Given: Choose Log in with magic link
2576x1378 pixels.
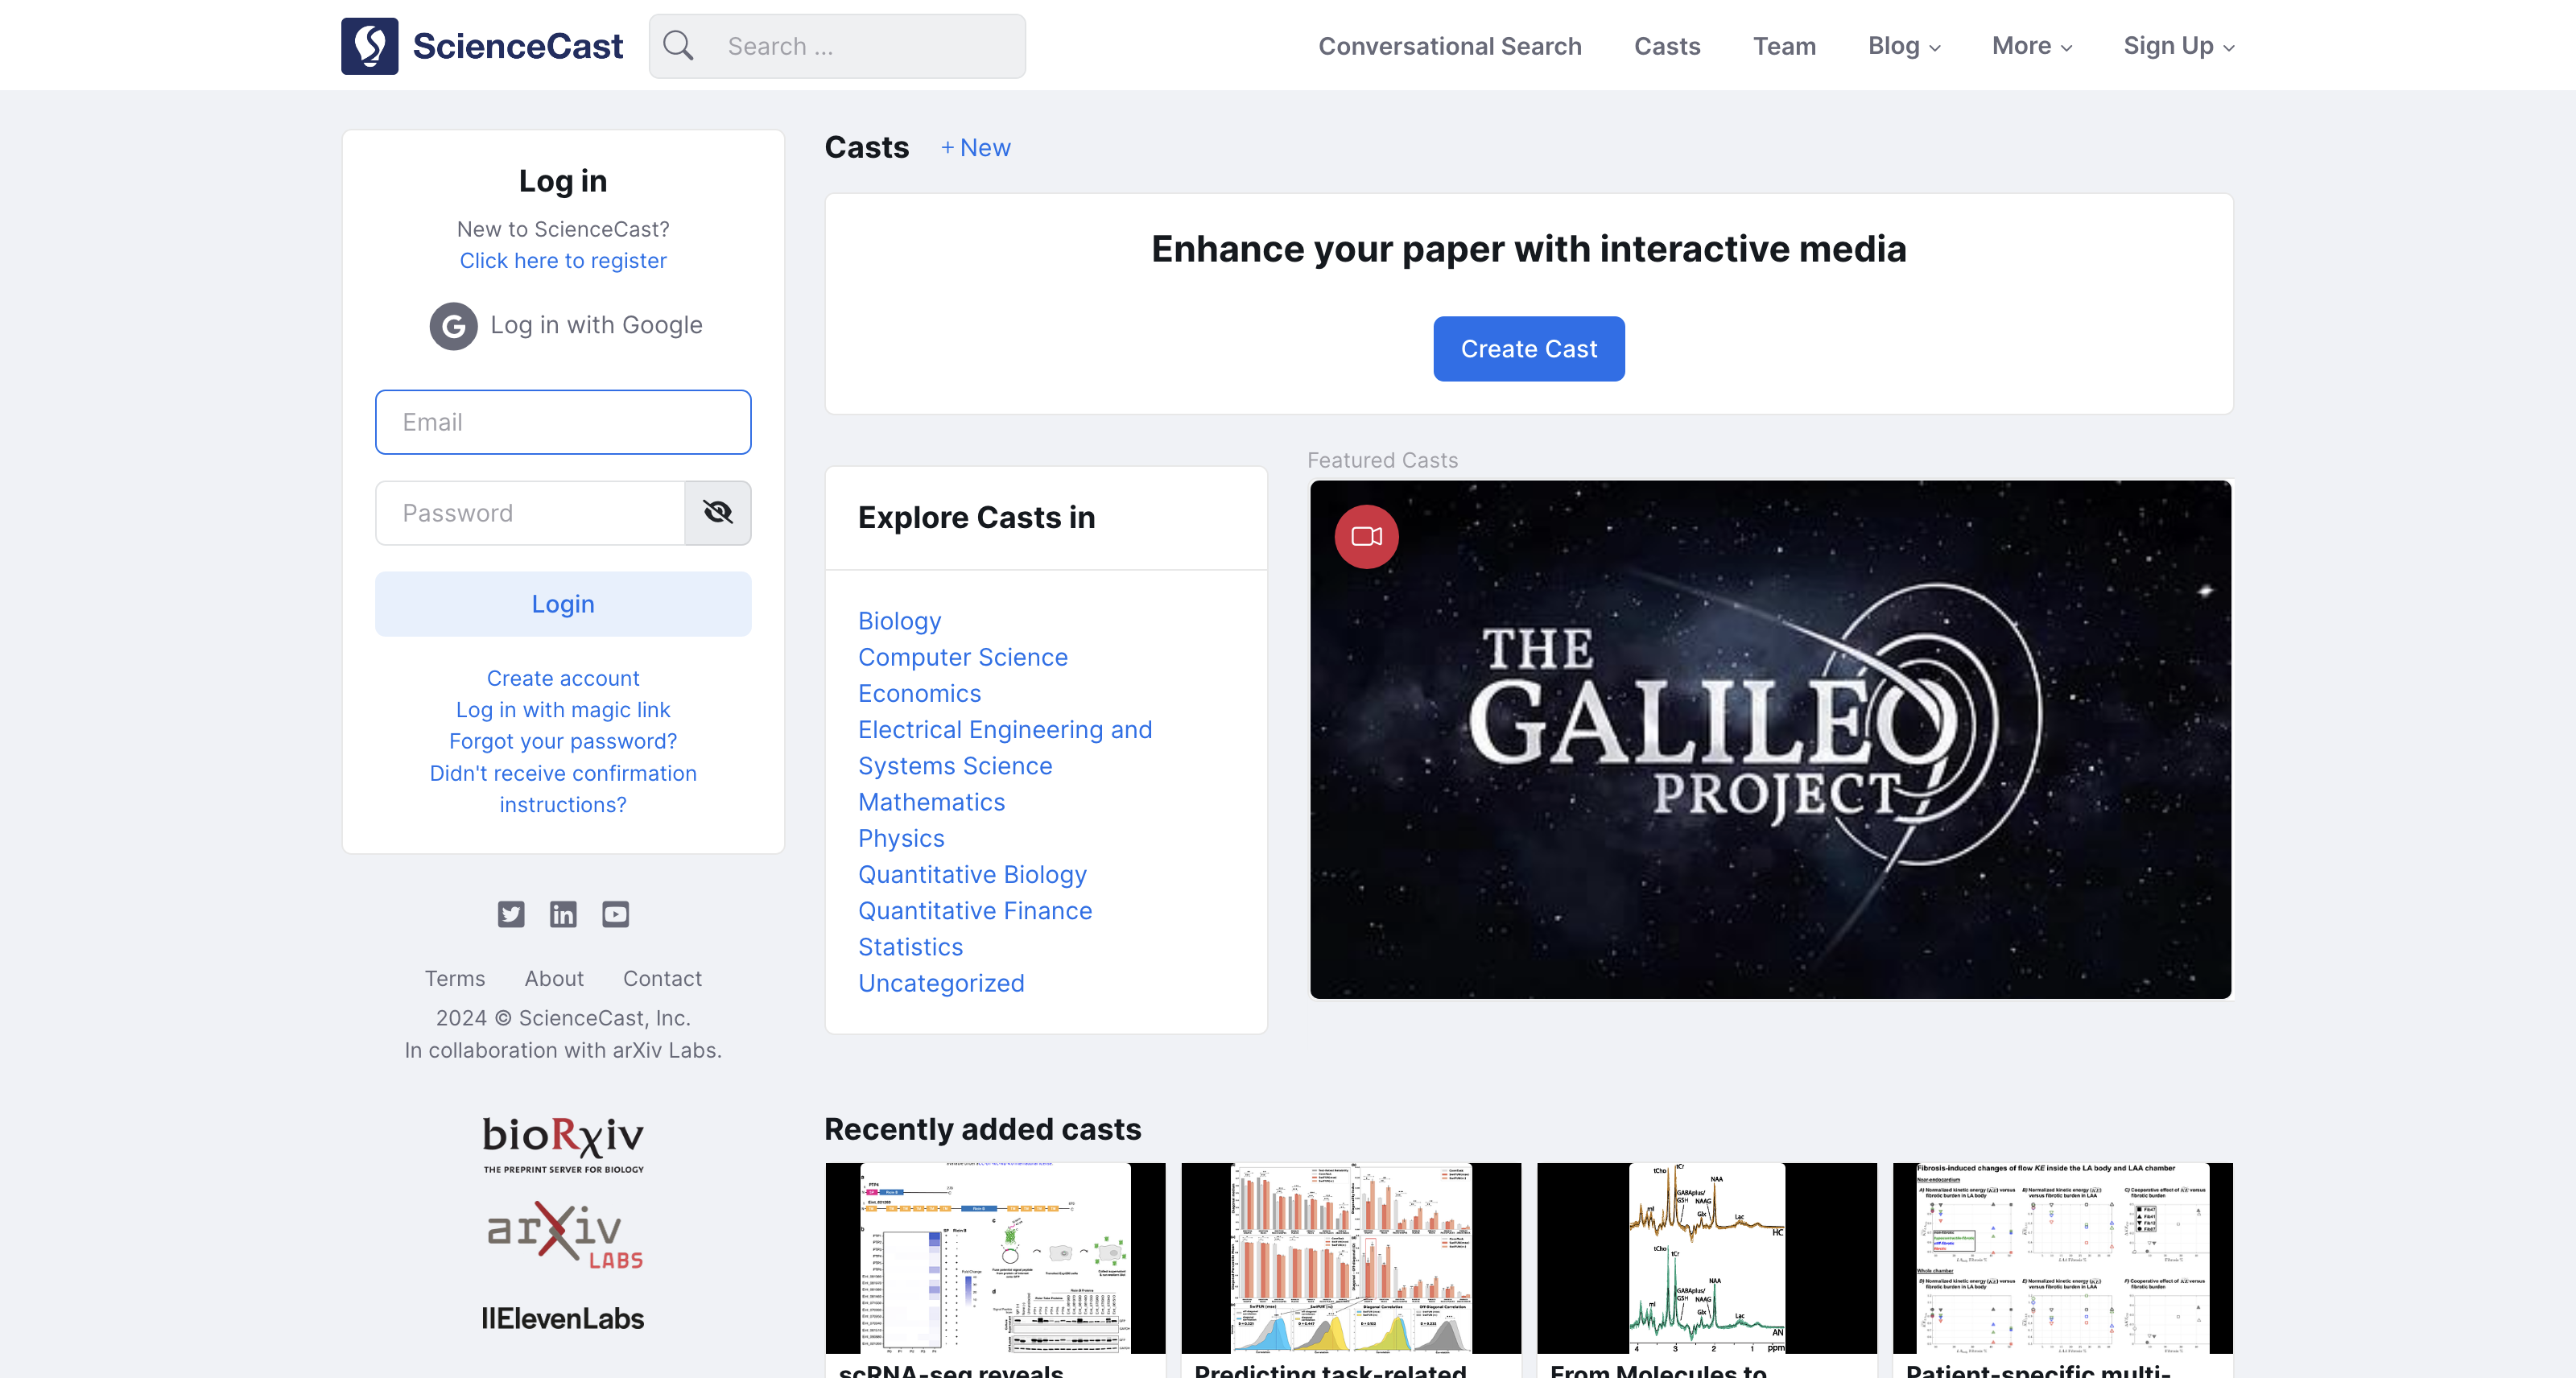Looking at the screenshot, I should [563, 710].
